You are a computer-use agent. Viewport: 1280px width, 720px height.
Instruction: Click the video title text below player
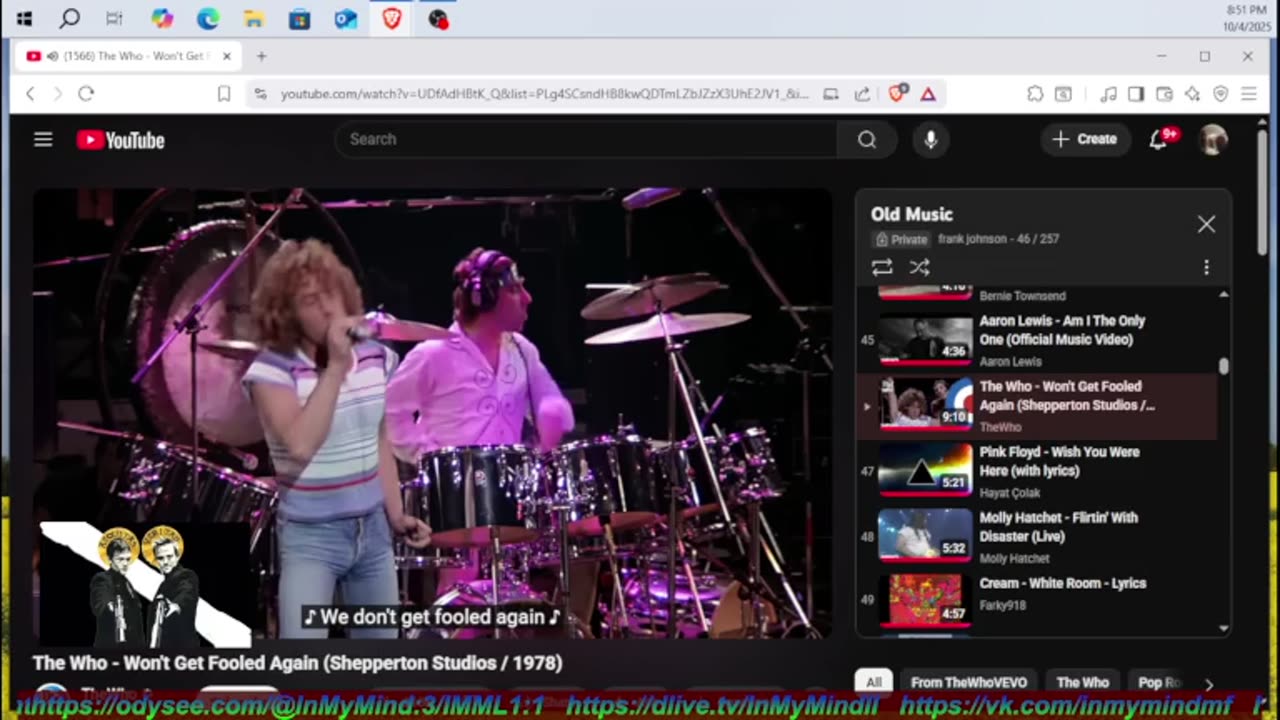298,663
